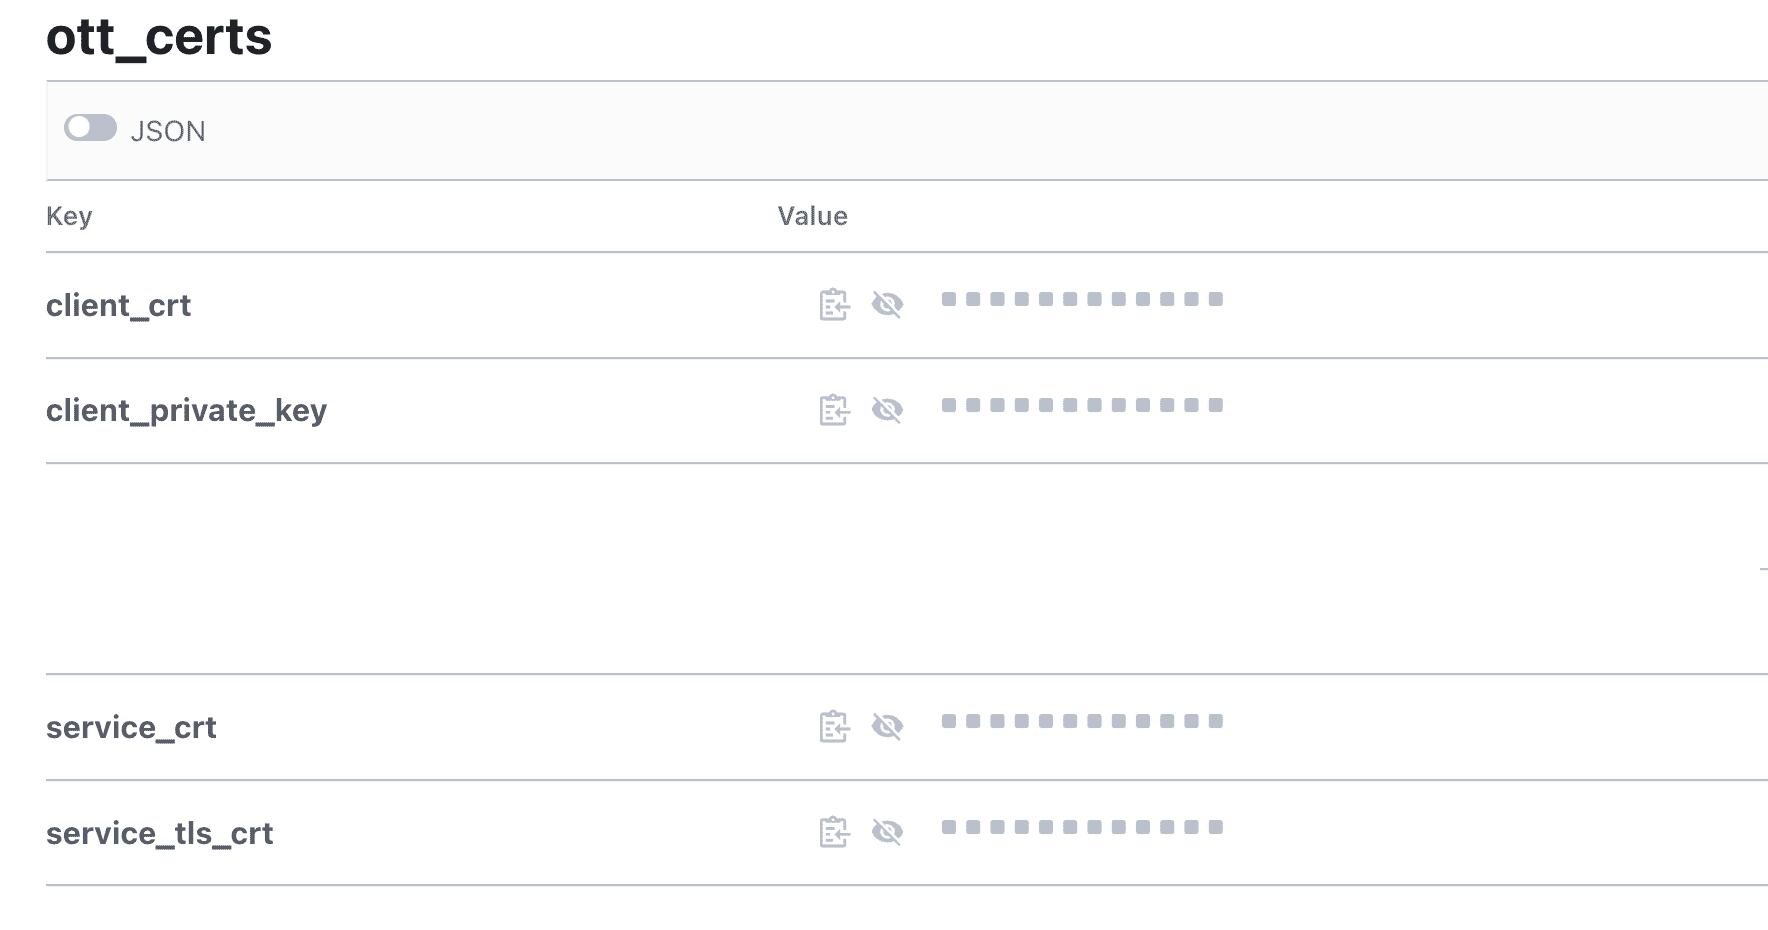Copy the client_crt value
Image resolution: width=1768 pixels, height=930 pixels.
(833, 304)
